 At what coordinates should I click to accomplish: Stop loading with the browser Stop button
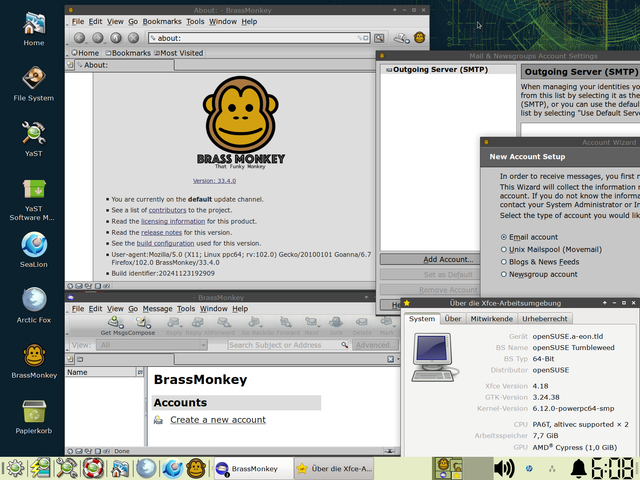click(133, 38)
